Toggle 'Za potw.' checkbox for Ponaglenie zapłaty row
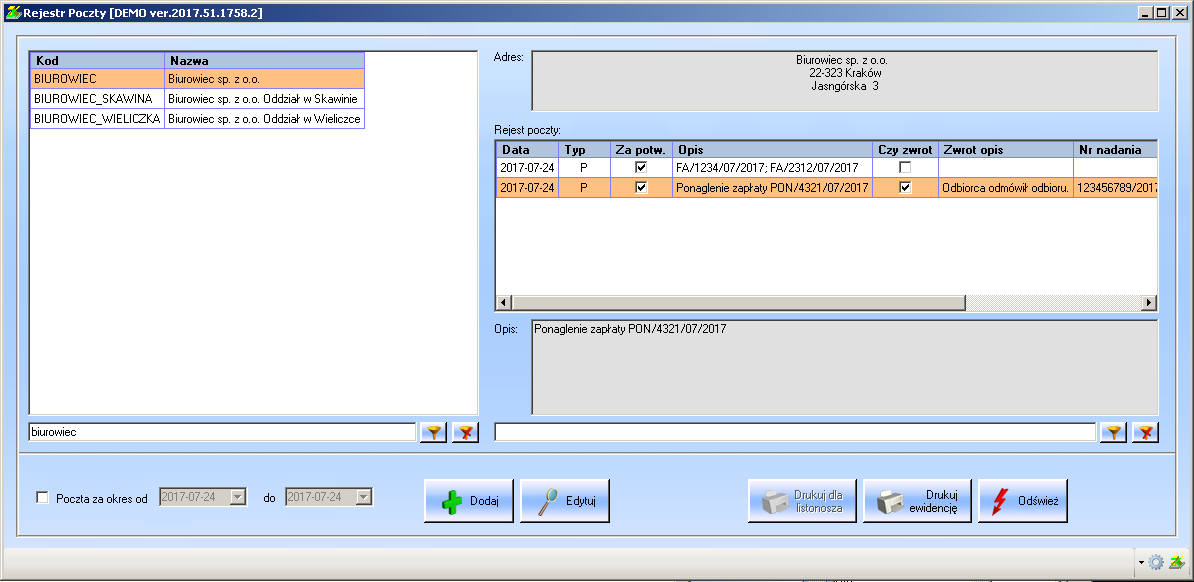 click(x=641, y=187)
